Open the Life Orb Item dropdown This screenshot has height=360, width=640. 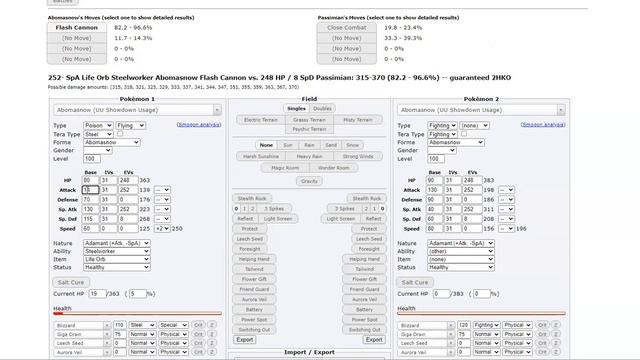click(x=117, y=259)
